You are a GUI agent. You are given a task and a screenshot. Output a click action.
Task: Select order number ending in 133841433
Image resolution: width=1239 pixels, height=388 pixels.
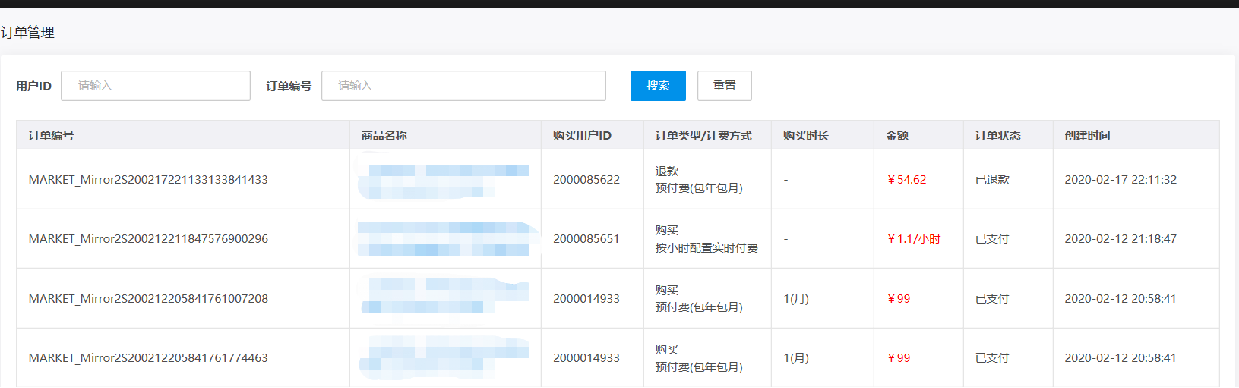click(x=148, y=180)
